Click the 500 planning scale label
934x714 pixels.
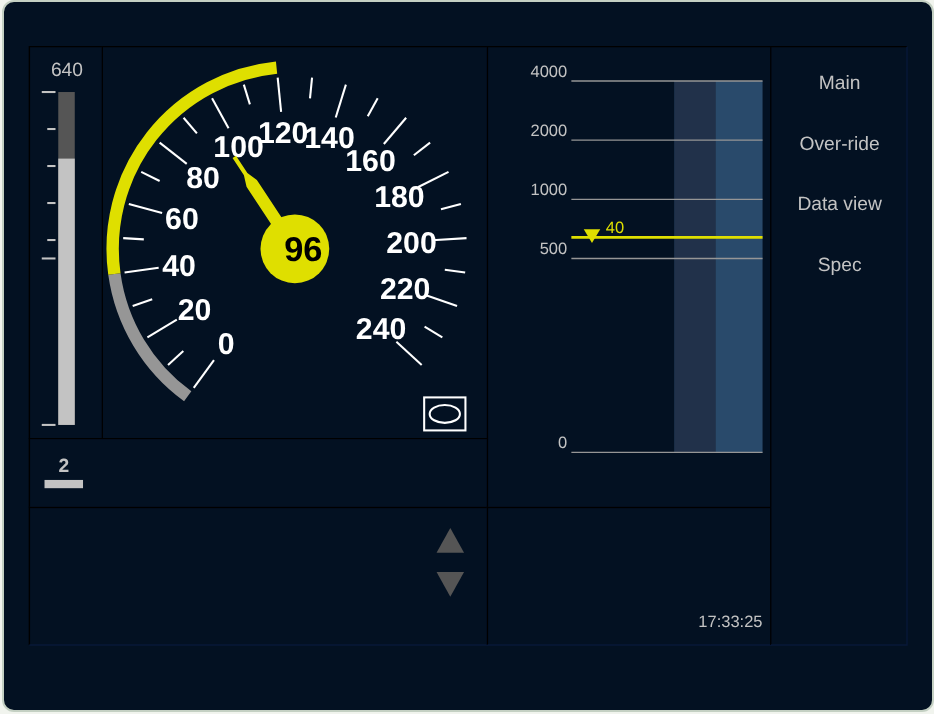(553, 248)
